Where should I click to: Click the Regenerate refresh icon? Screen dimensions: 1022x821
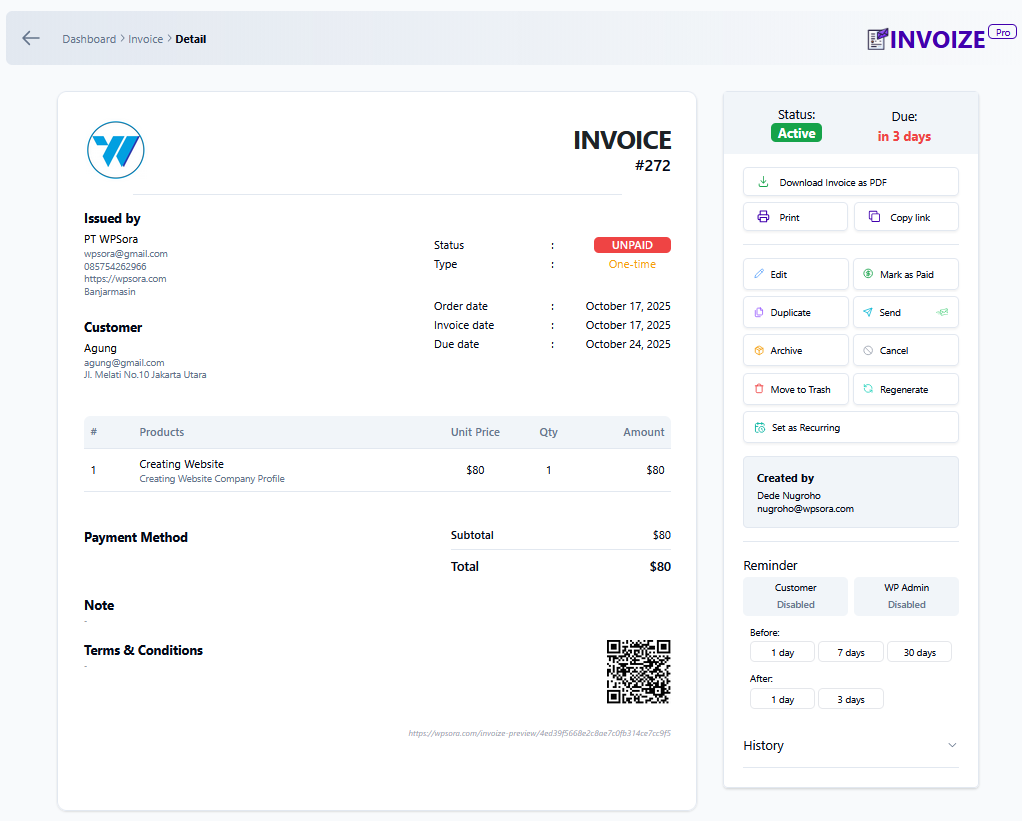866,389
